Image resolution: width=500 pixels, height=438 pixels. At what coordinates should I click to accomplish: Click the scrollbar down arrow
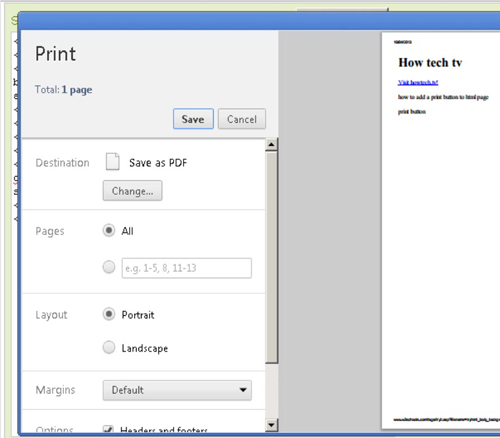[x=271, y=425]
